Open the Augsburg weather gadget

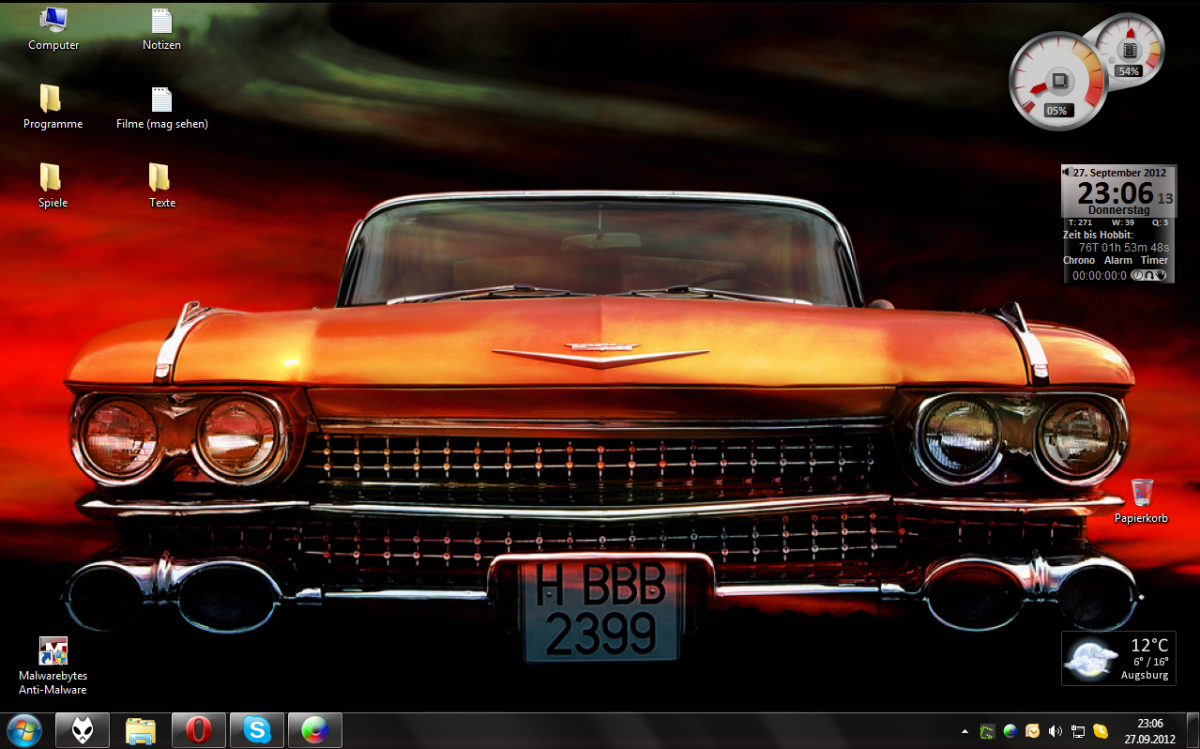point(1118,658)
